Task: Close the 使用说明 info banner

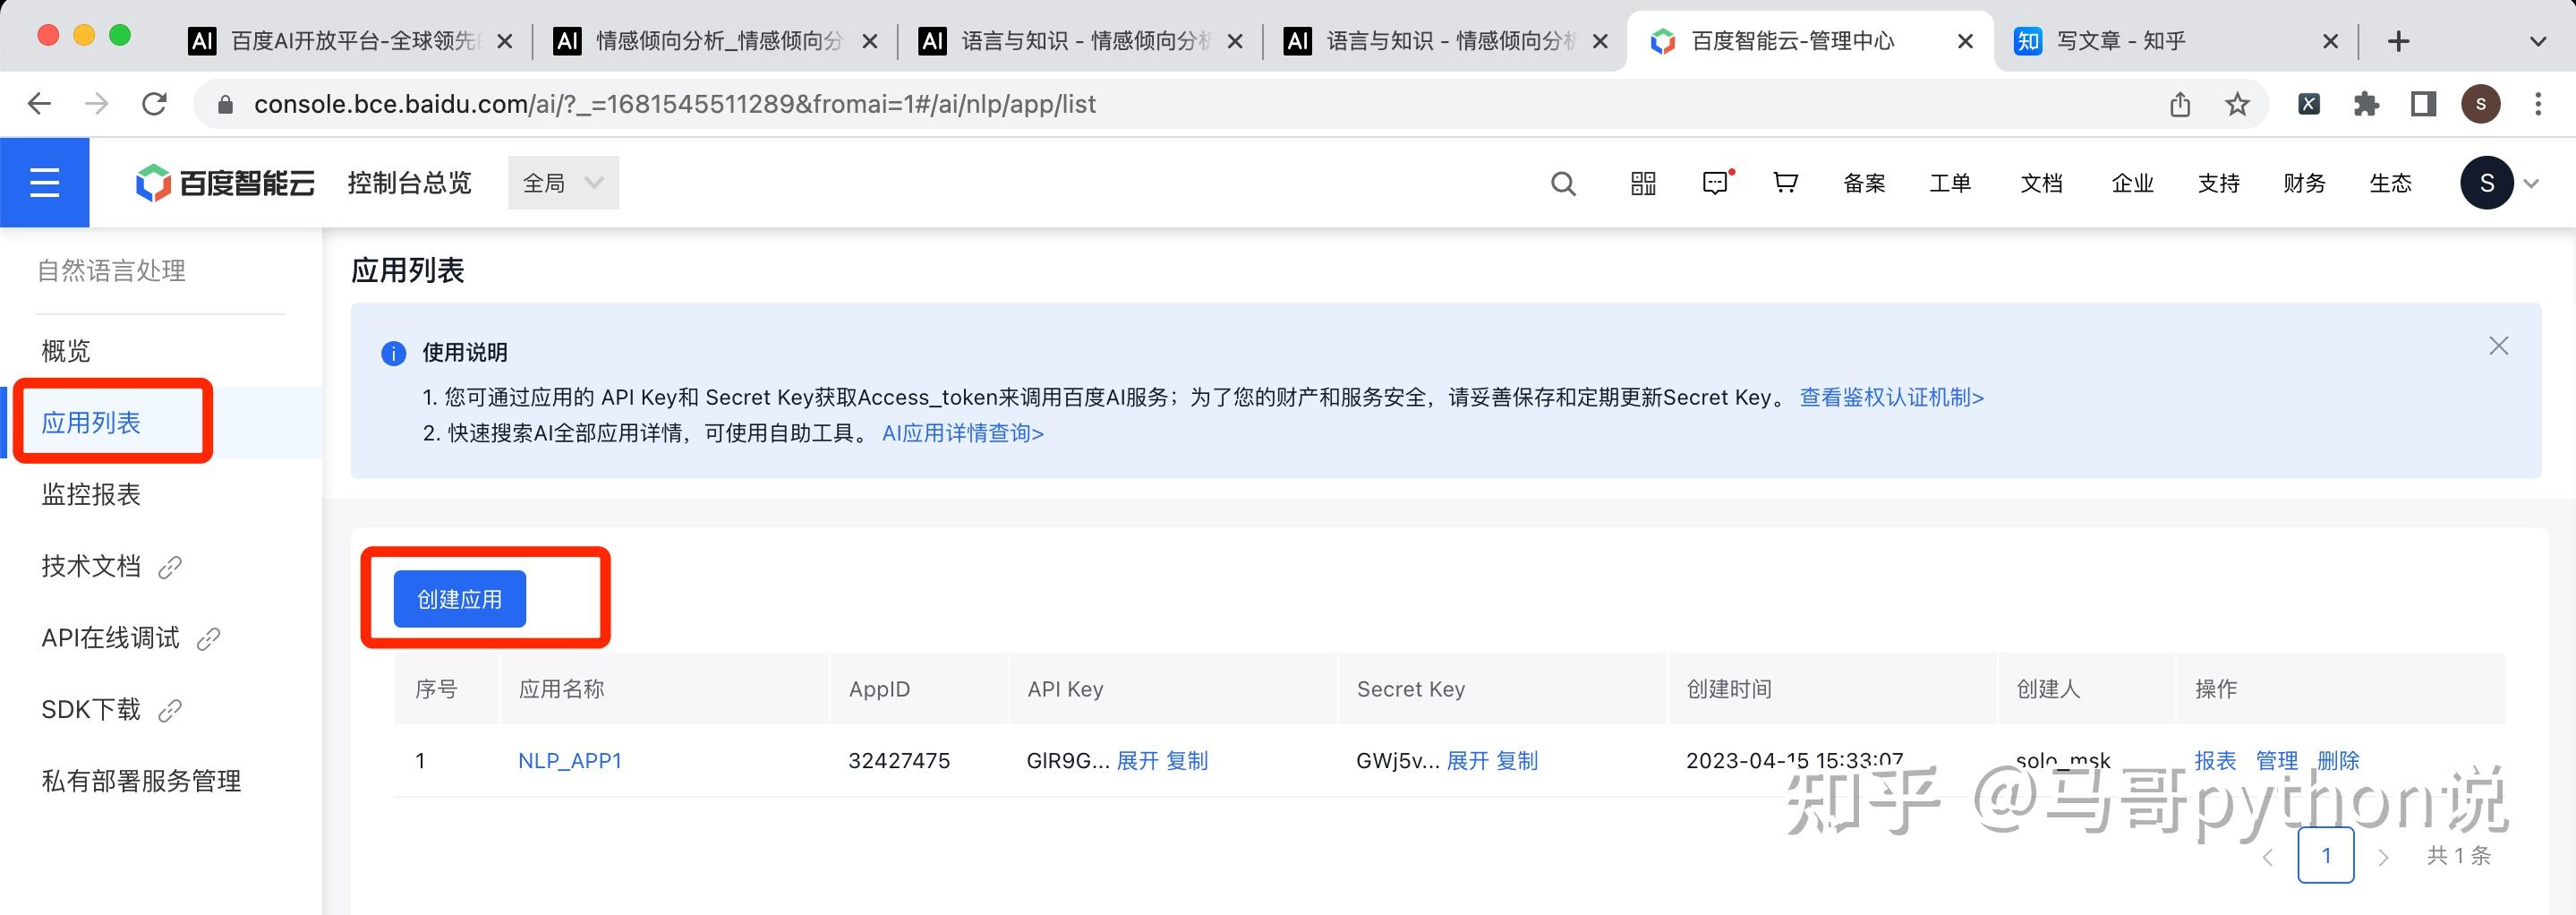Action: (2498, 346)
